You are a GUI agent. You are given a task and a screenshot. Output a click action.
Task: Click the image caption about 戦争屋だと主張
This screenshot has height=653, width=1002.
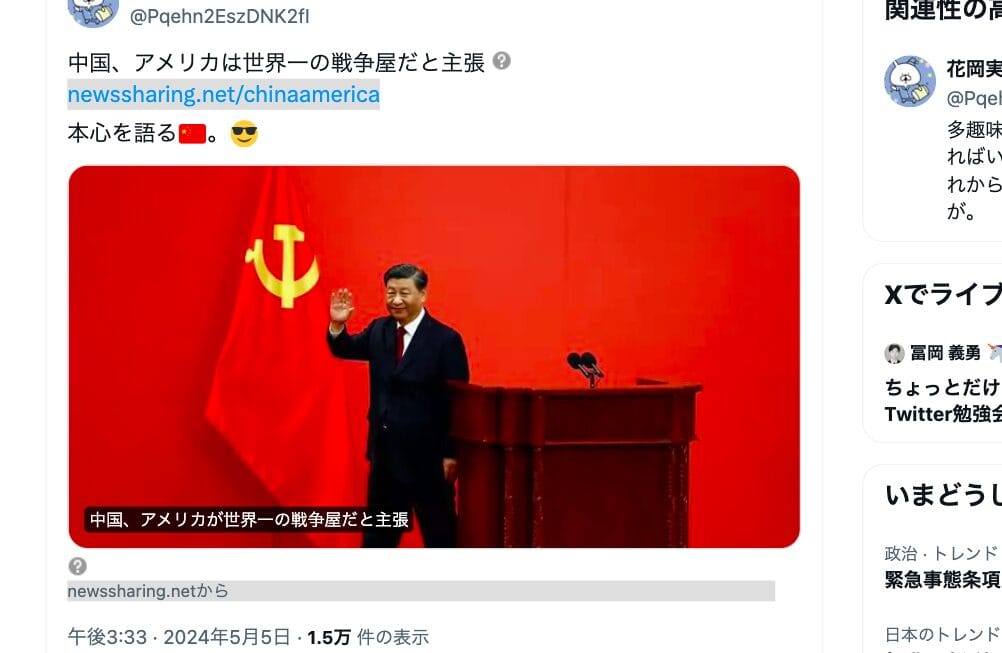[249, 519]
